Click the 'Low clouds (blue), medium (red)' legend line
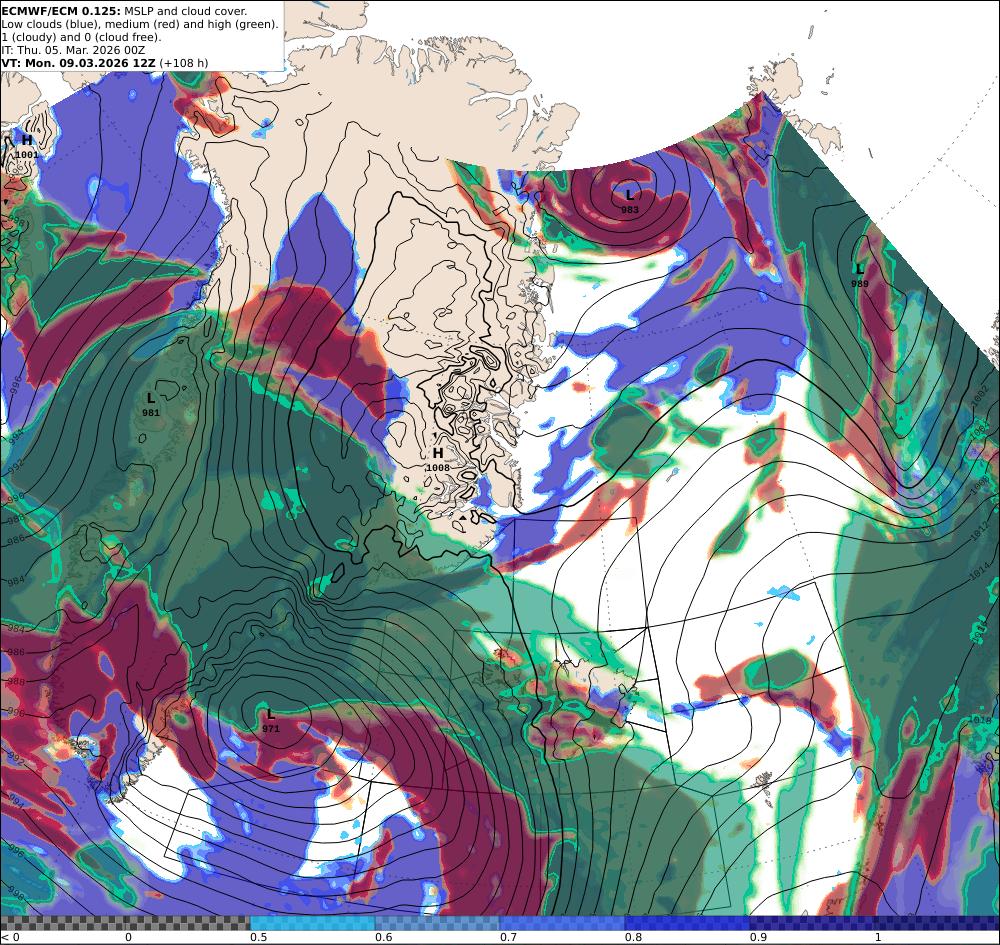 pos(140,24)
